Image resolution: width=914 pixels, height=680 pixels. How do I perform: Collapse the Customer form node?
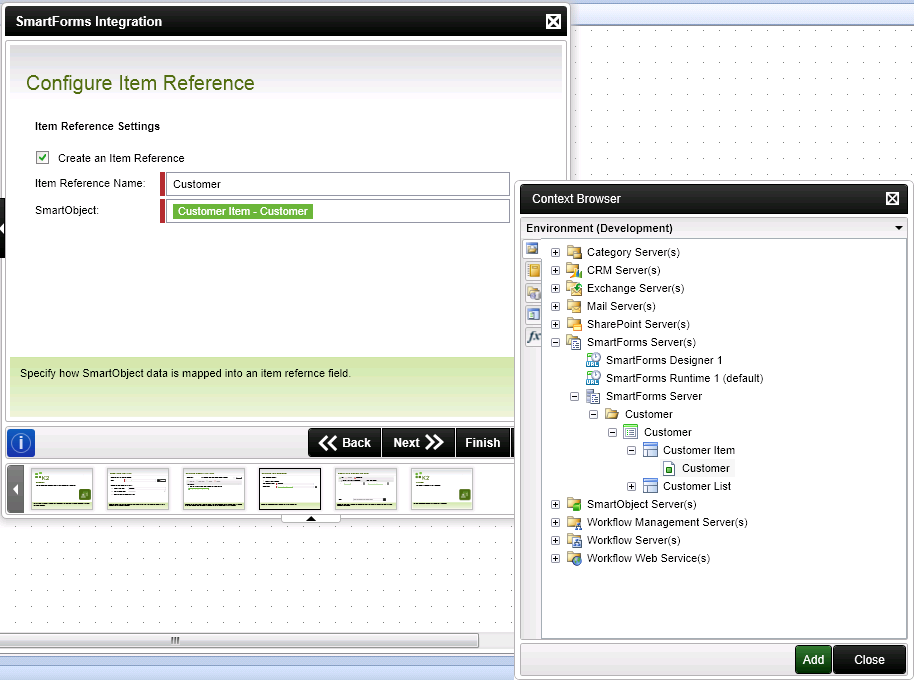click(612, 432)
